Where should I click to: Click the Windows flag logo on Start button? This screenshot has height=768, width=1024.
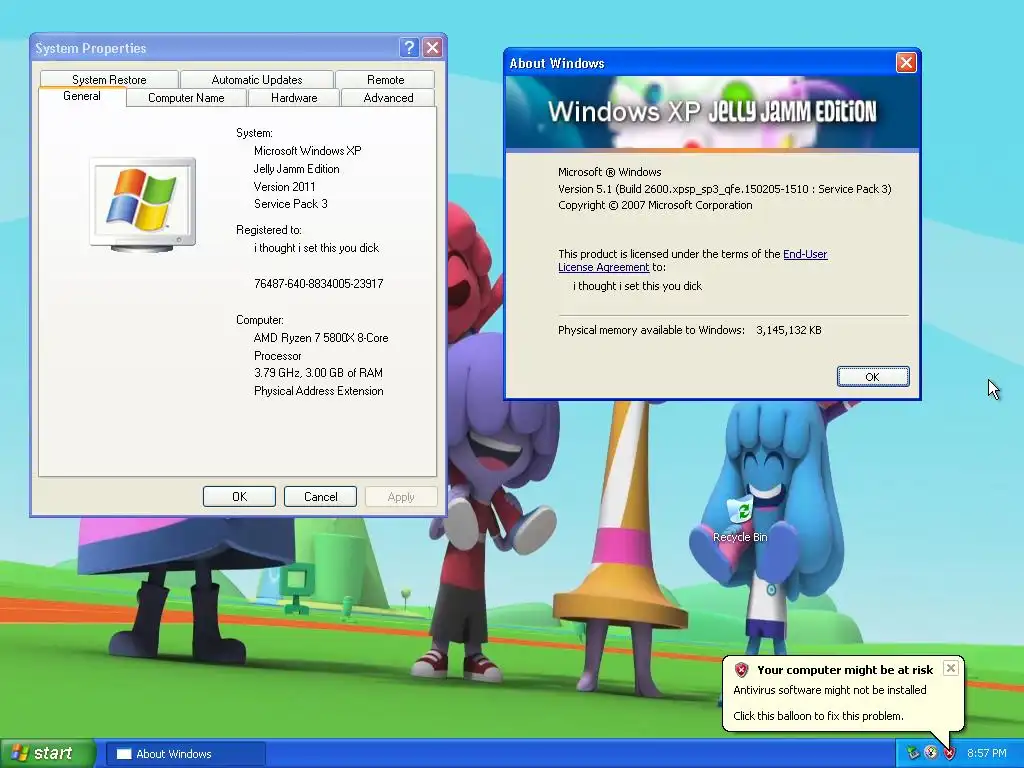(x=20, y=753)
